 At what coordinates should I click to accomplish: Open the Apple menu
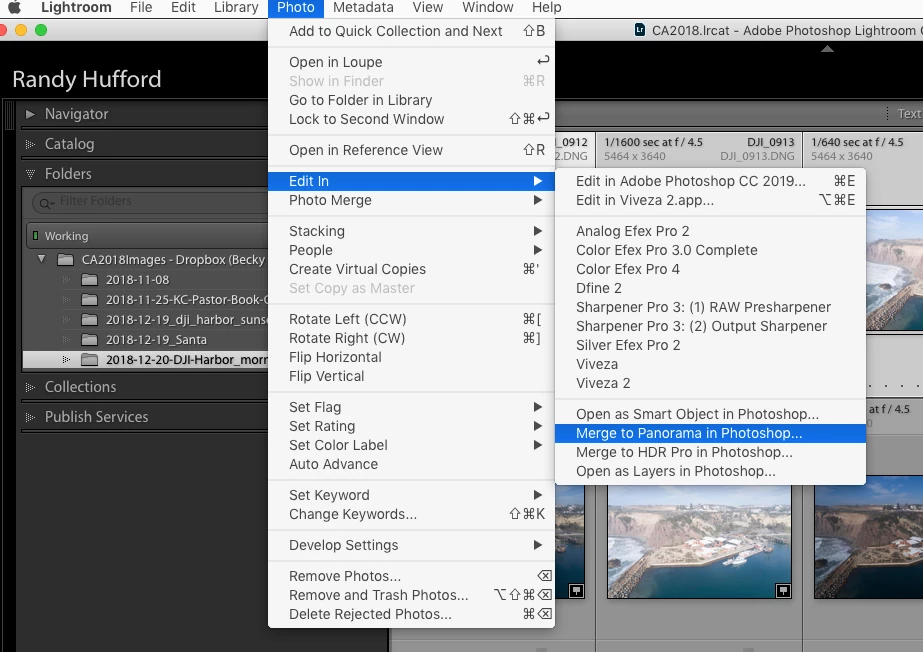(15, 8)
